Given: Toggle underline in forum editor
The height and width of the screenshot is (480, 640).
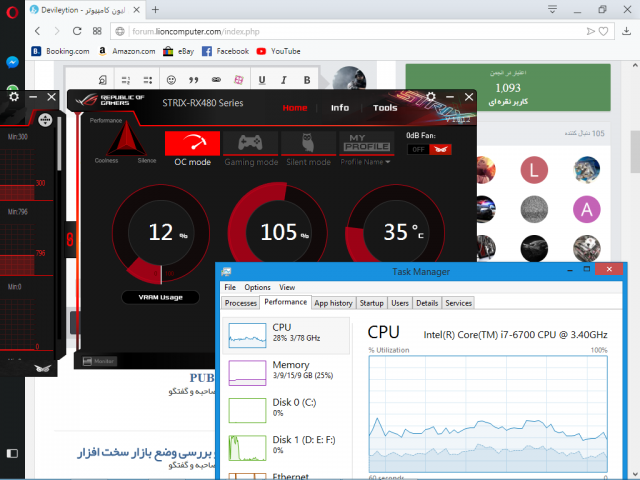Looking at the screenshot, I should point(262,80).
